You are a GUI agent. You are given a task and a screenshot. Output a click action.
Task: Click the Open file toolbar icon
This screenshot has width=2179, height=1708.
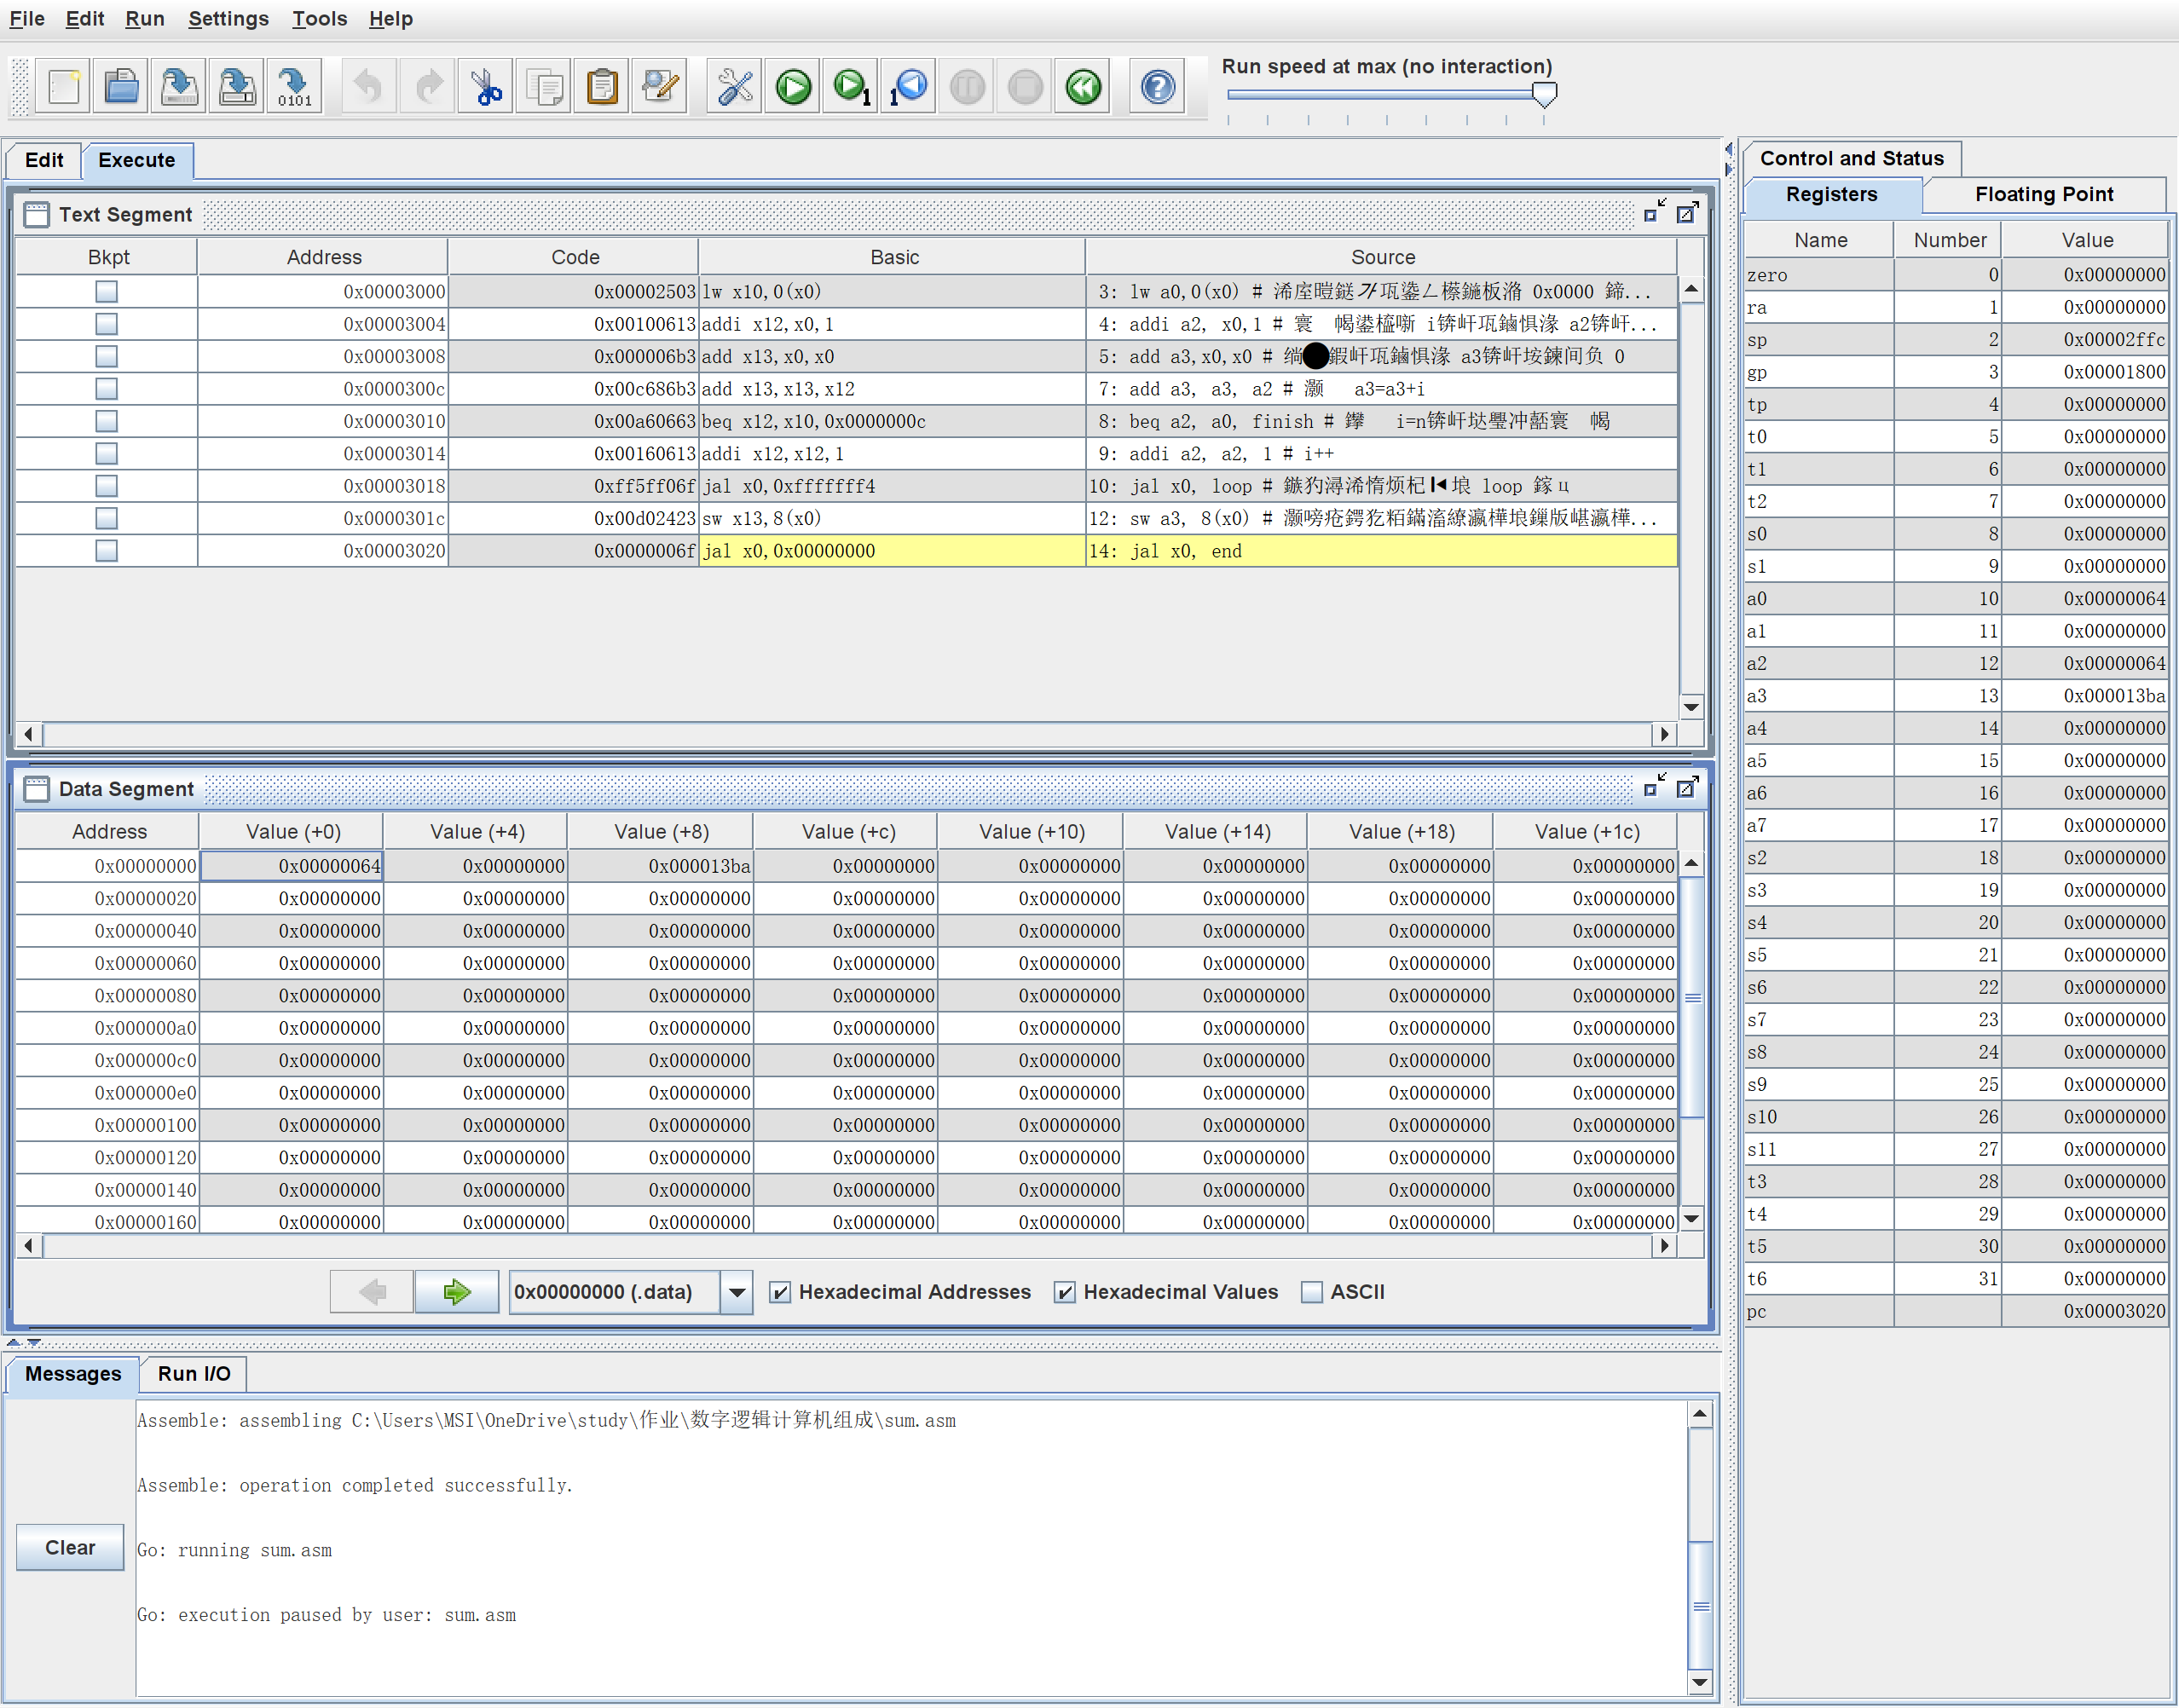pos(122,87)
